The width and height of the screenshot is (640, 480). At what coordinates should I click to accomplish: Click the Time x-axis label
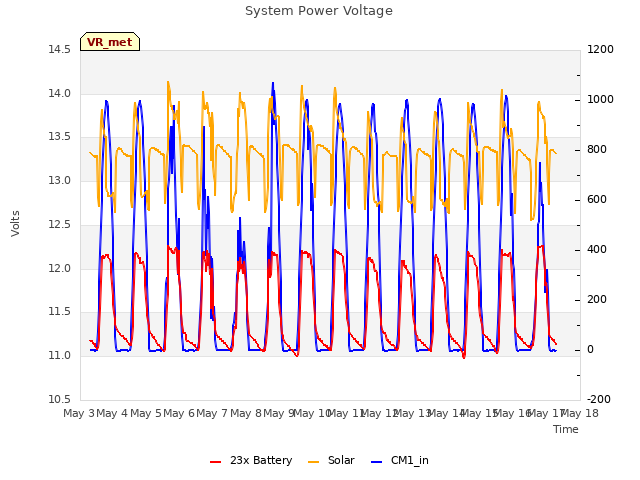click(566, 429)
